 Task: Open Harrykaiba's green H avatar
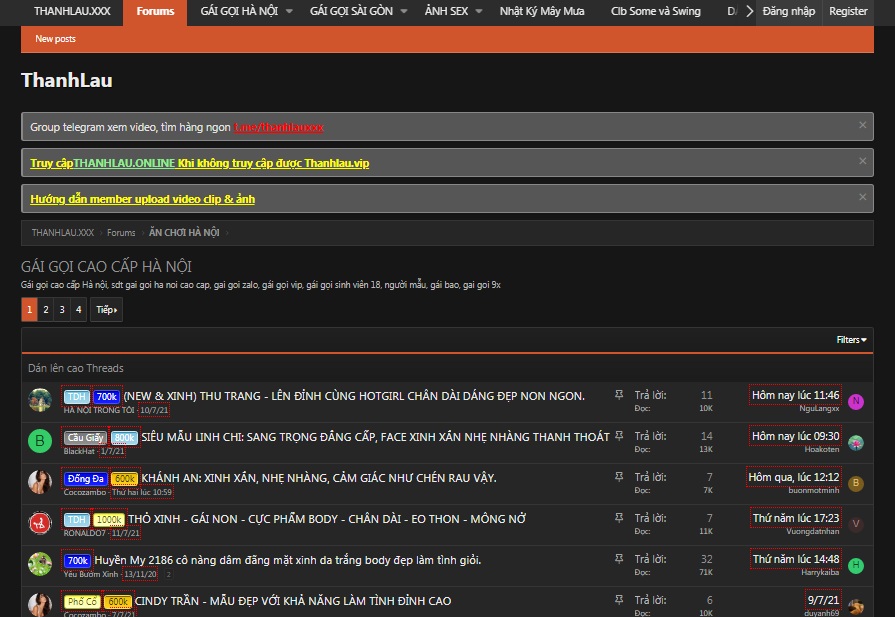click(x=856, y=566)
